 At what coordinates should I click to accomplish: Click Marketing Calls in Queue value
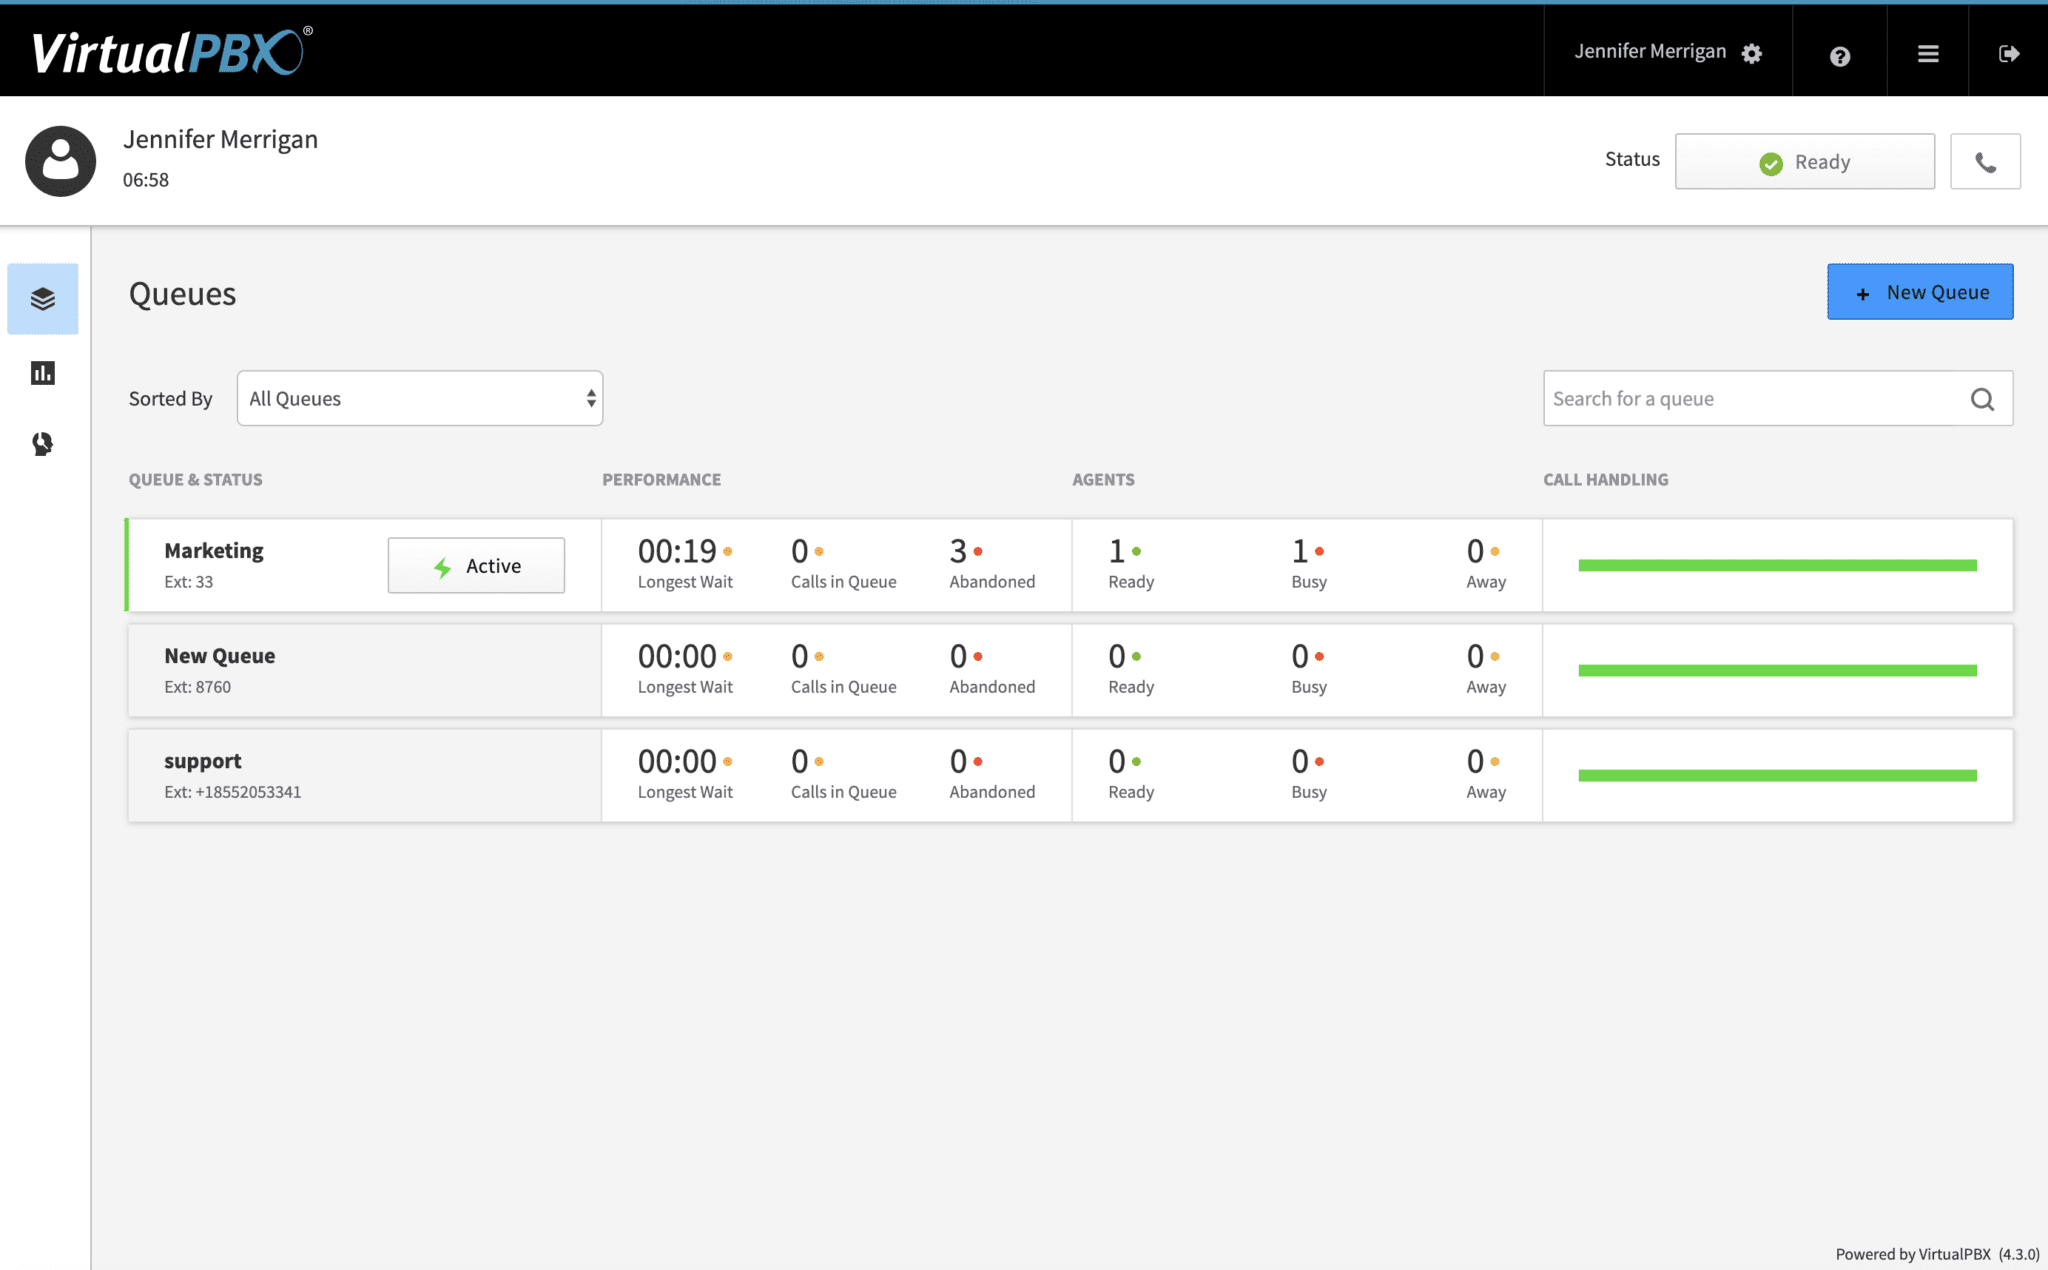799,552
